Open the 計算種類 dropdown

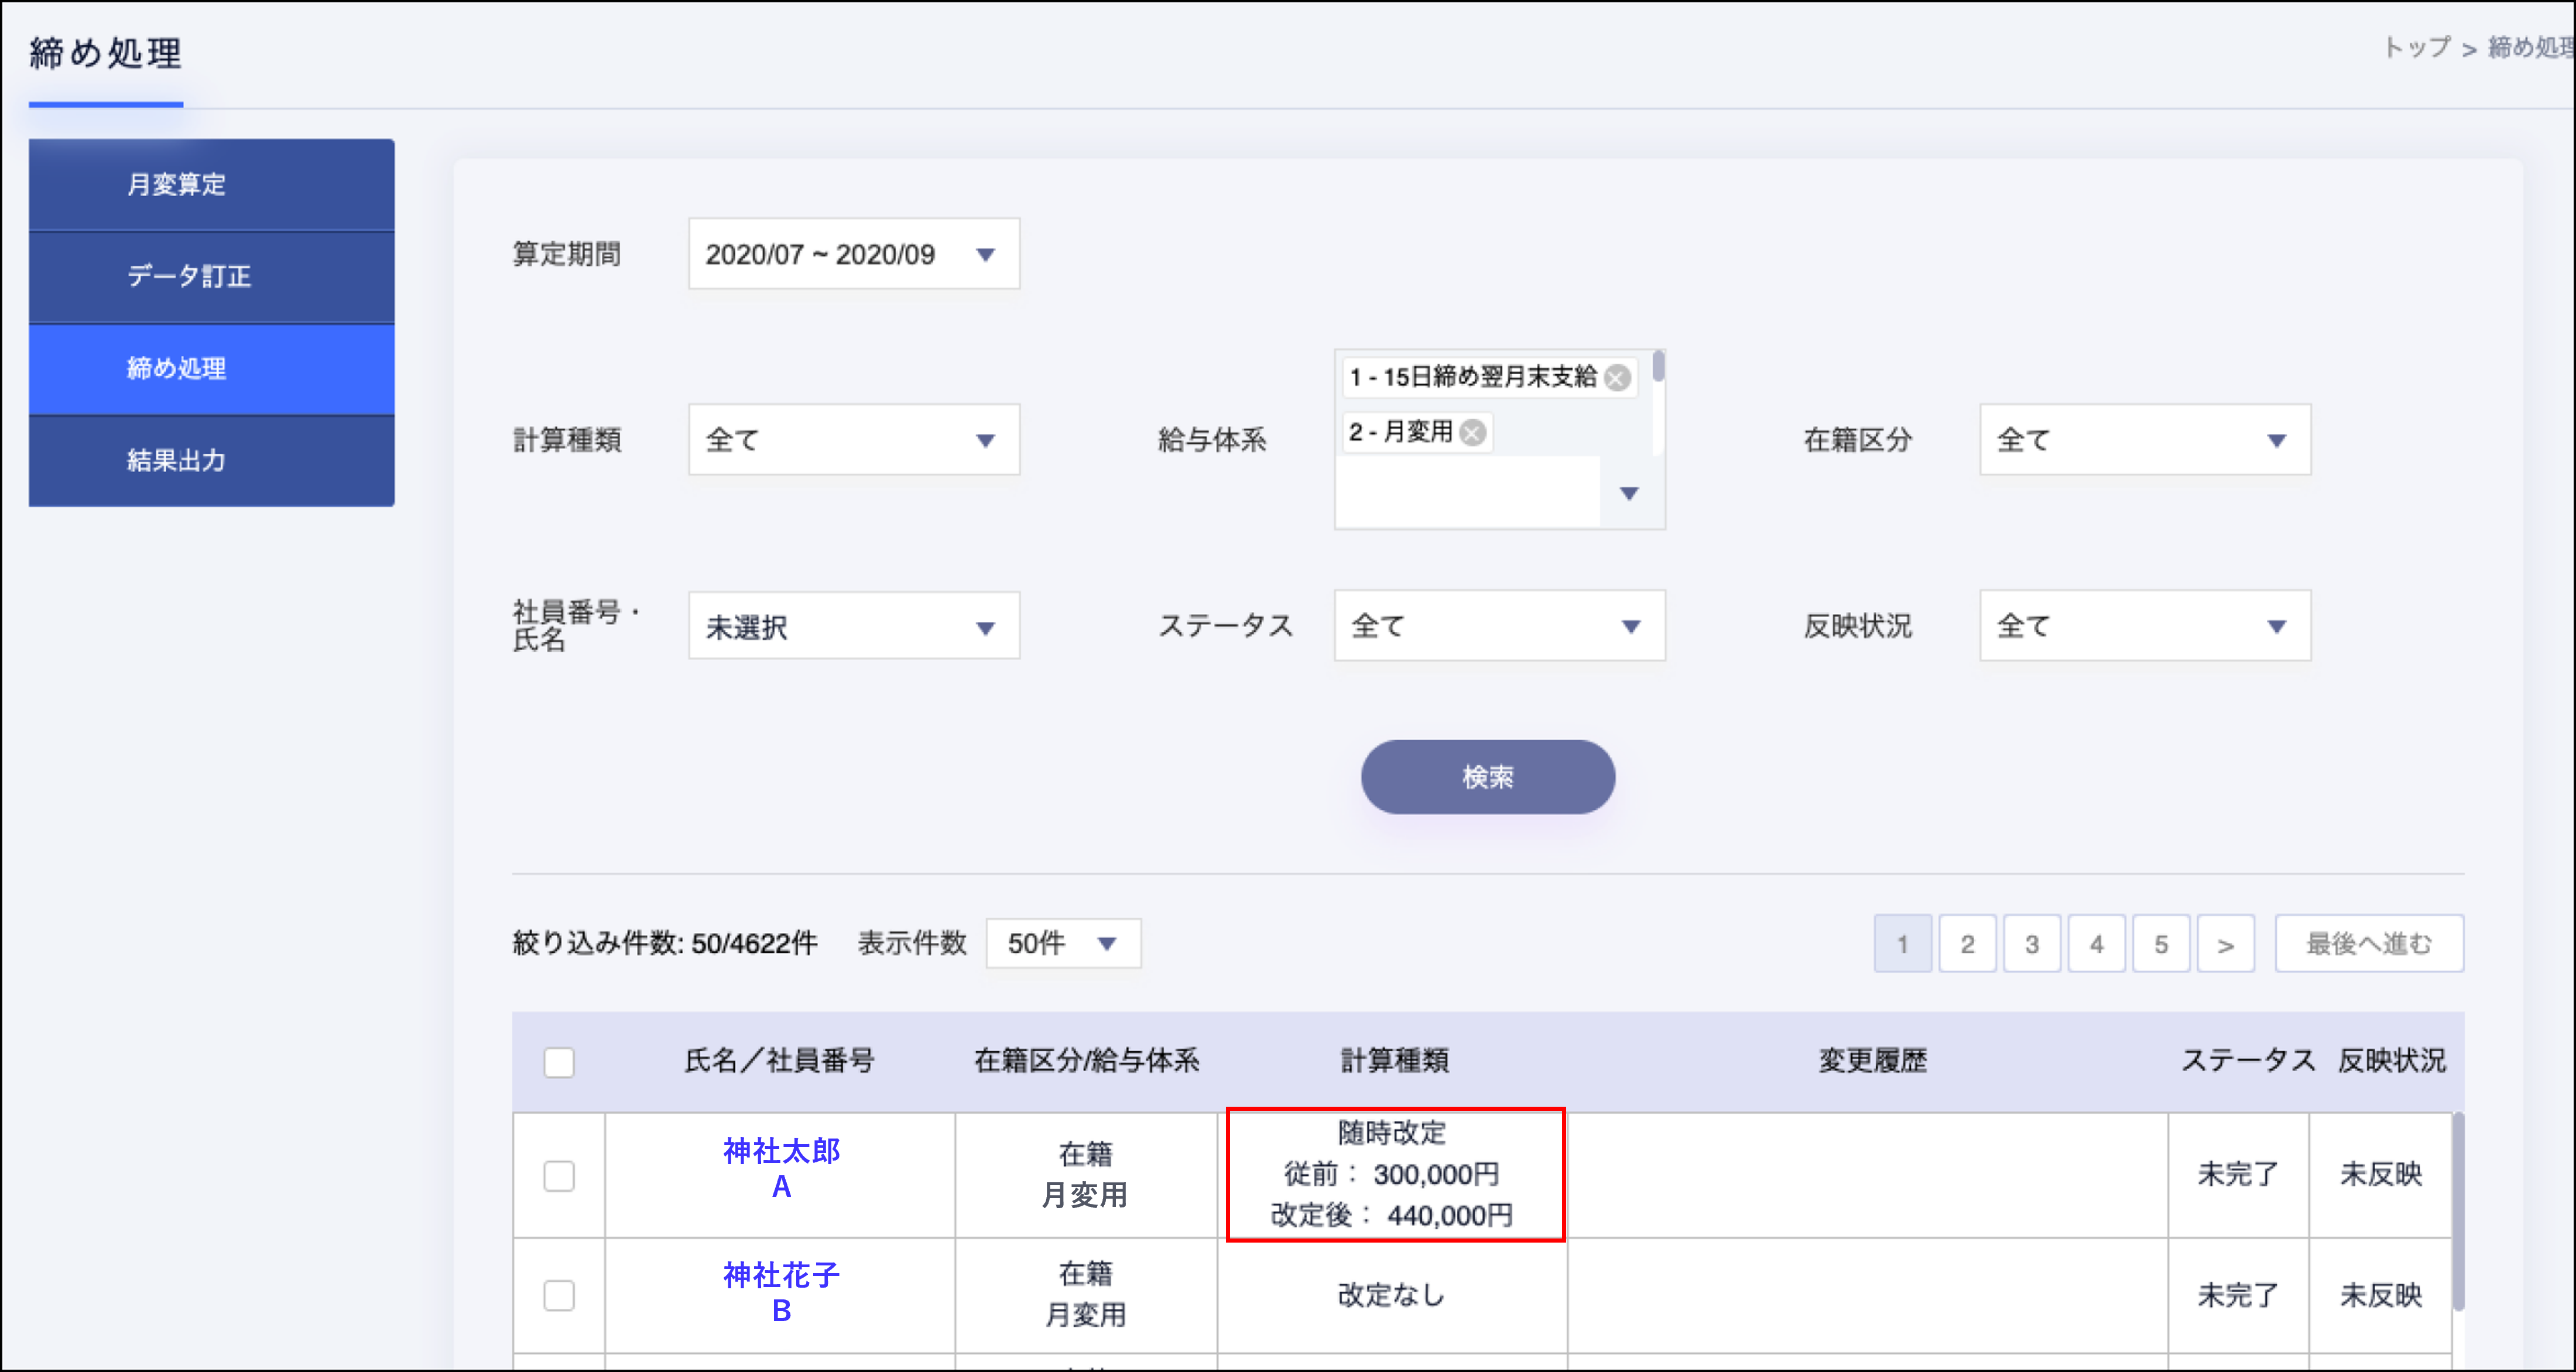[853, 440]
